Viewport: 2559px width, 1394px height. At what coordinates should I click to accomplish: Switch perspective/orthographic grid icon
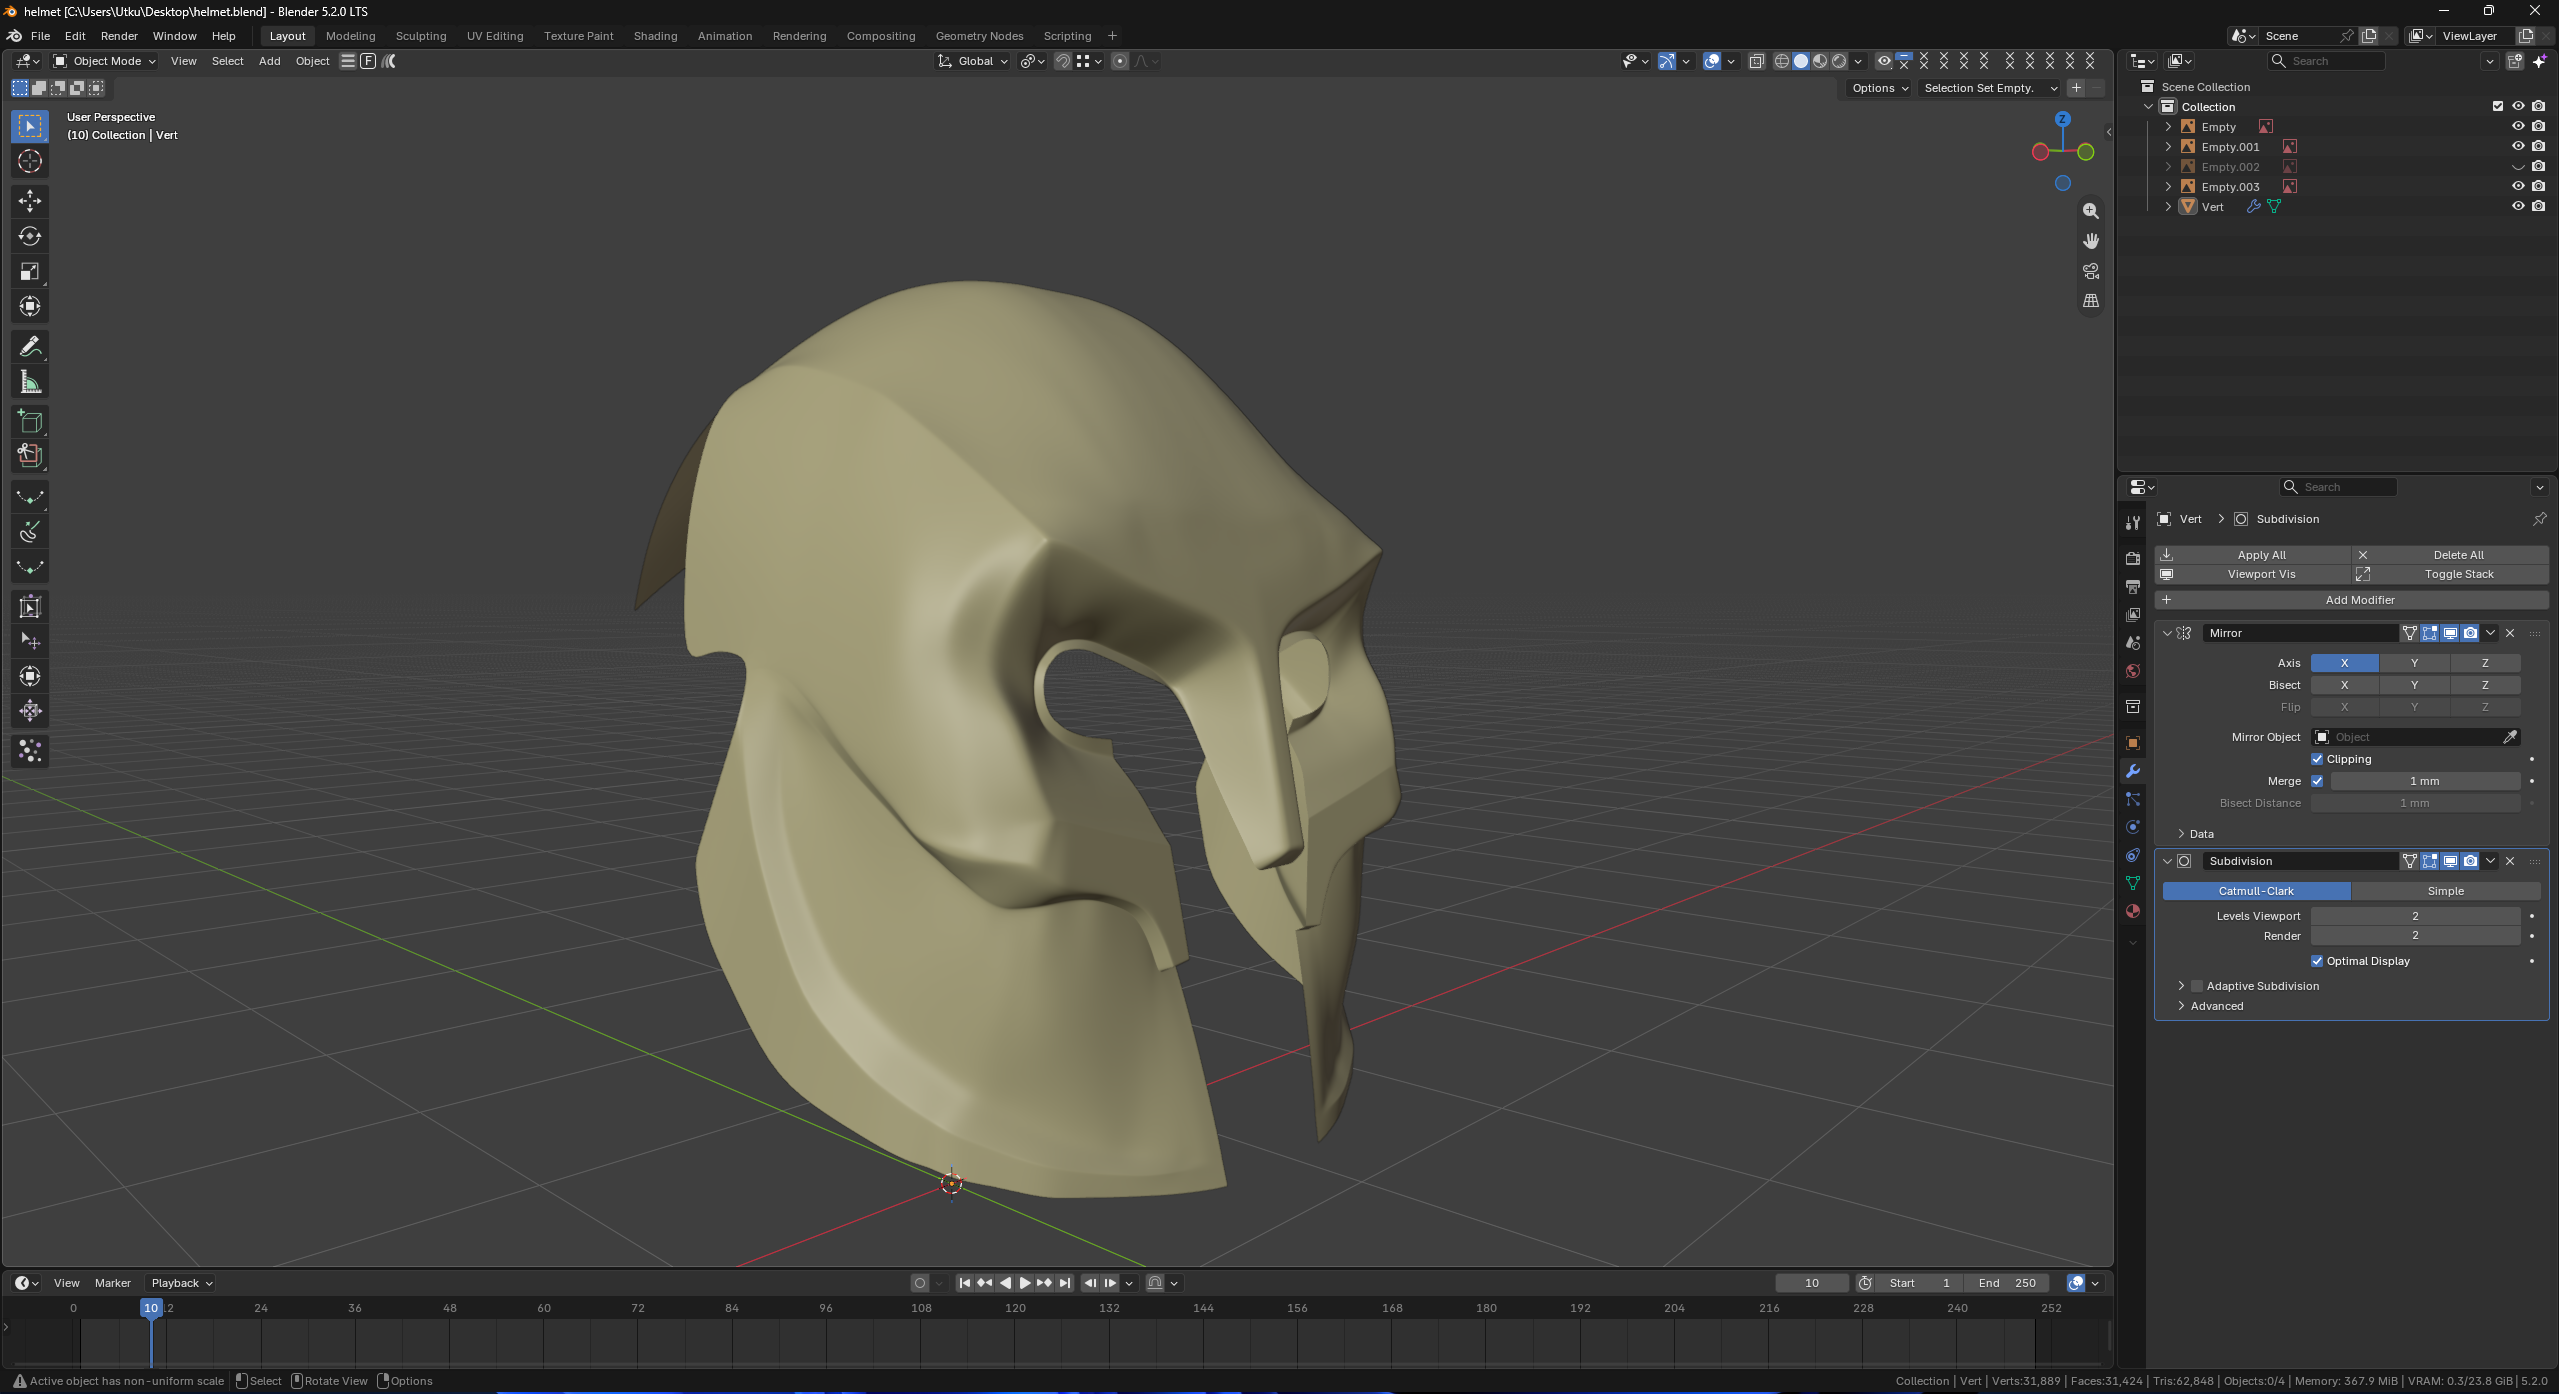coord(2091,301)
